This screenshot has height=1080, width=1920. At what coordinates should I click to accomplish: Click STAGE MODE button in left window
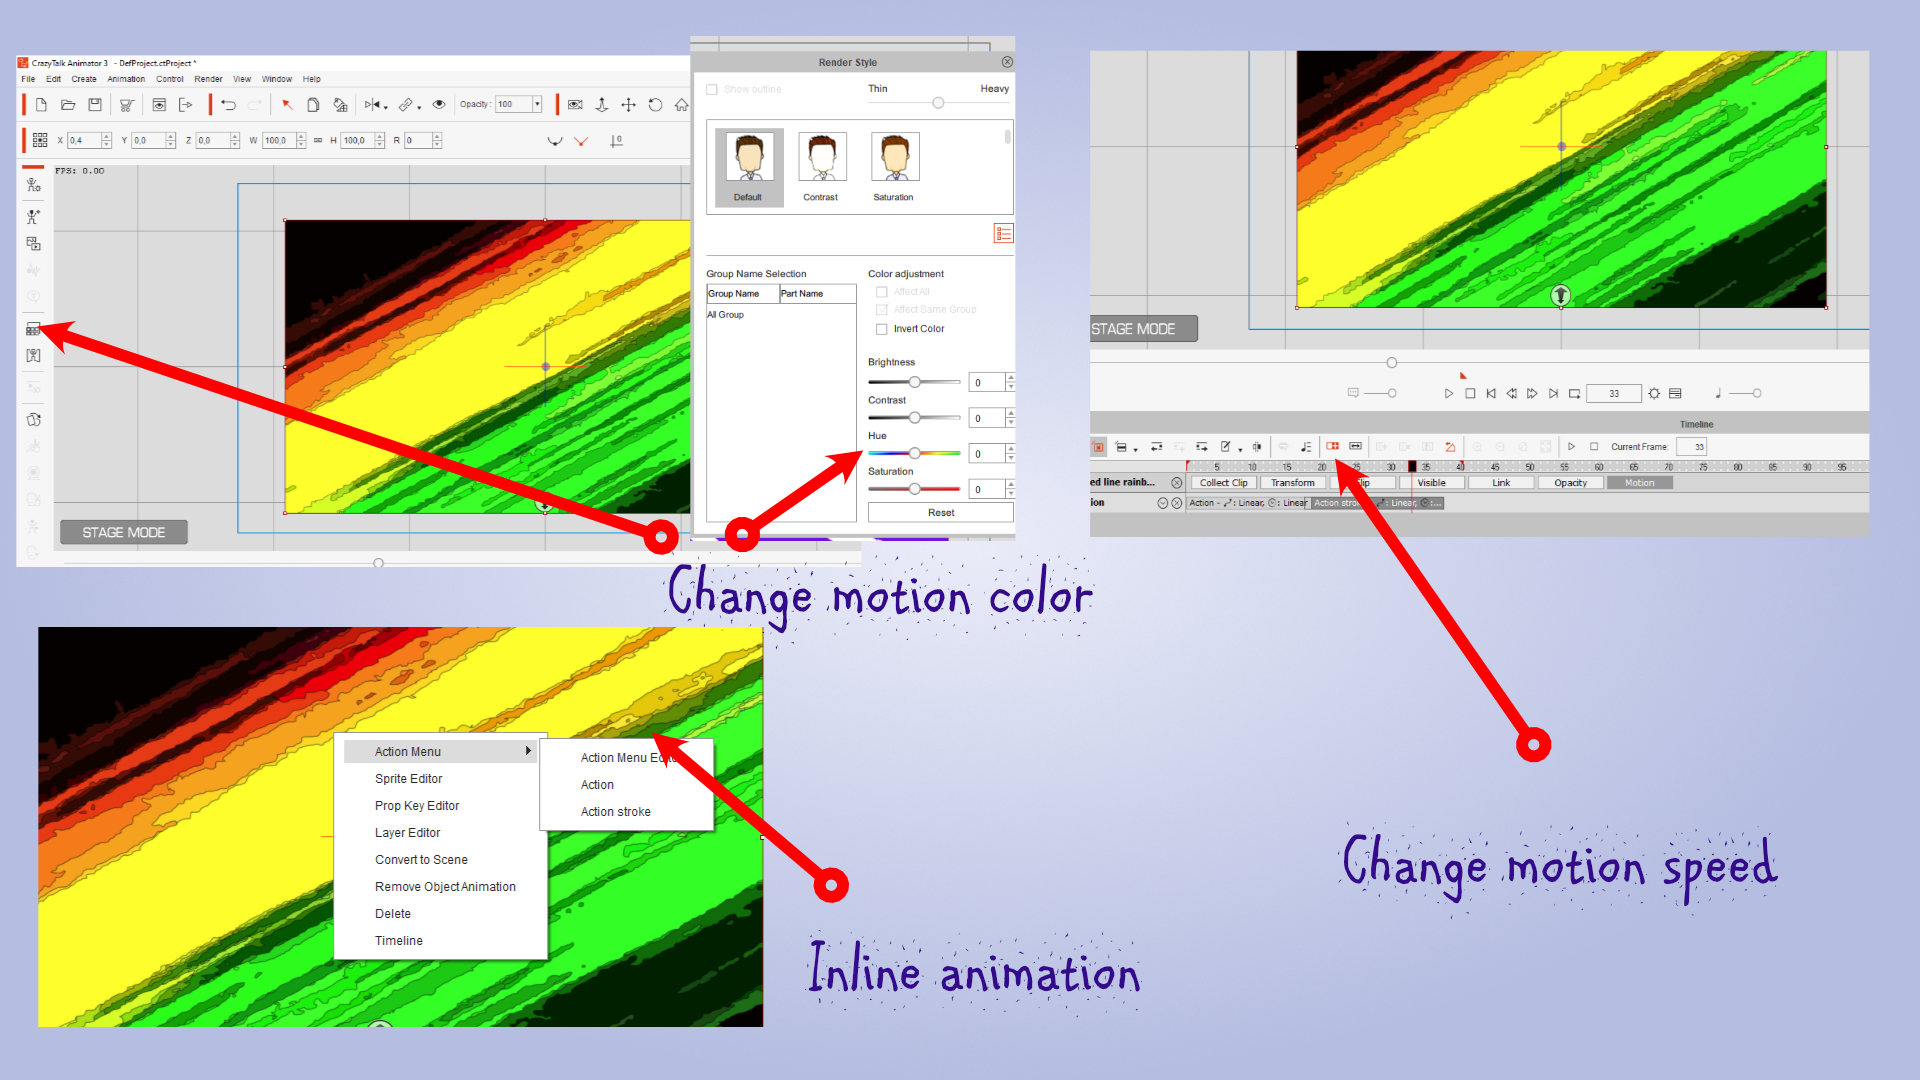(x=124, y=532)
